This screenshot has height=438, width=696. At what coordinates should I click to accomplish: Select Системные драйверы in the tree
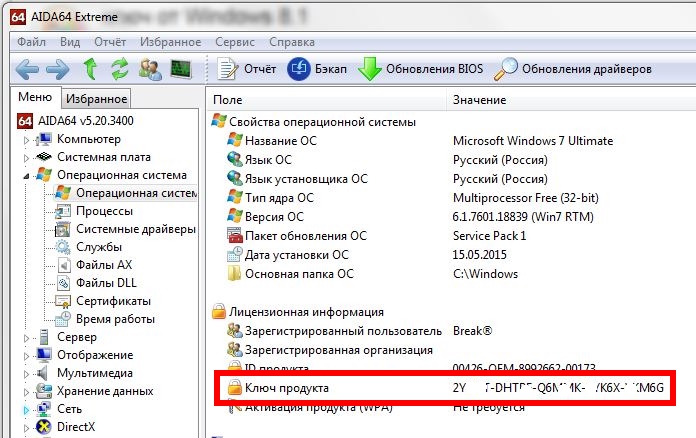[x=135, y=229]
